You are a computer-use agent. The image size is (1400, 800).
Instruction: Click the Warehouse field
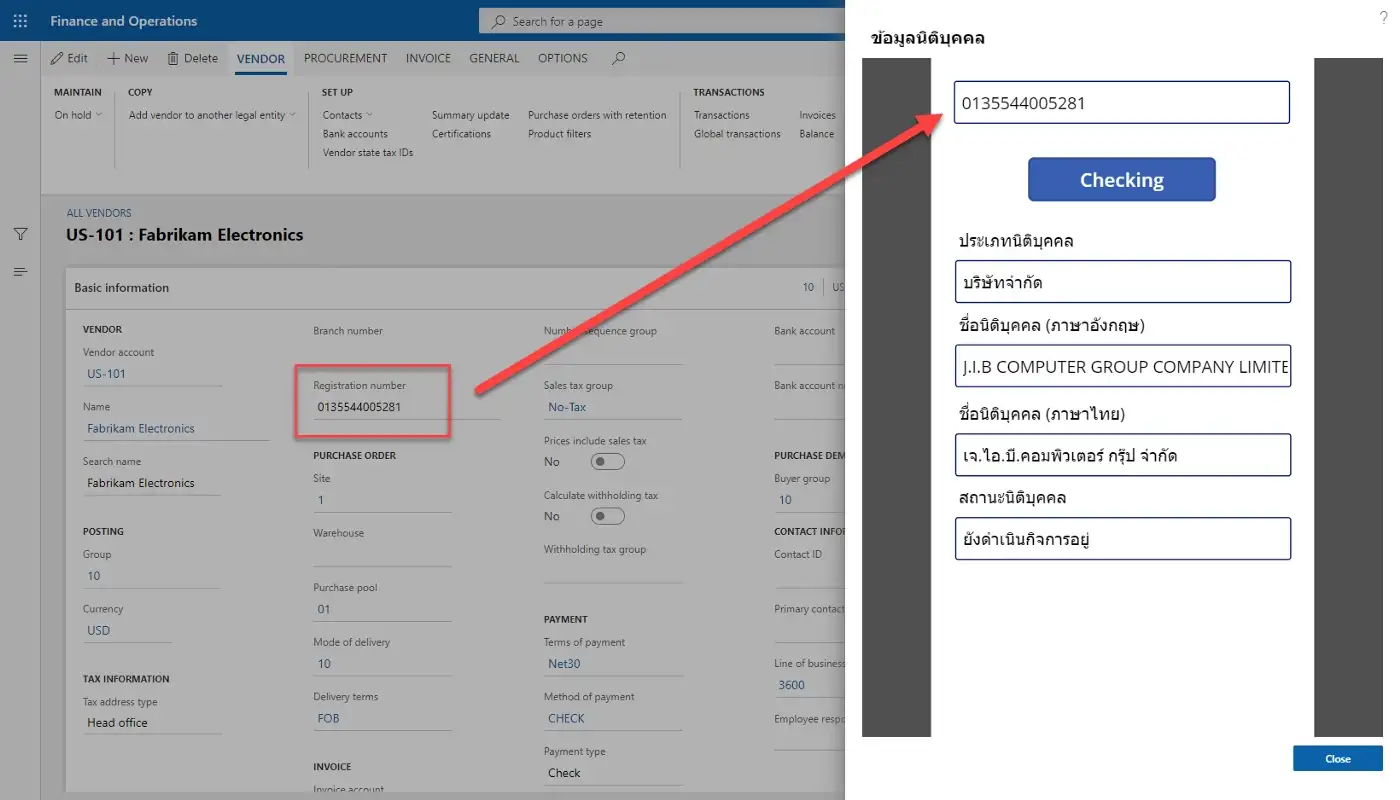pyautogui.click(x=382, y=555)
